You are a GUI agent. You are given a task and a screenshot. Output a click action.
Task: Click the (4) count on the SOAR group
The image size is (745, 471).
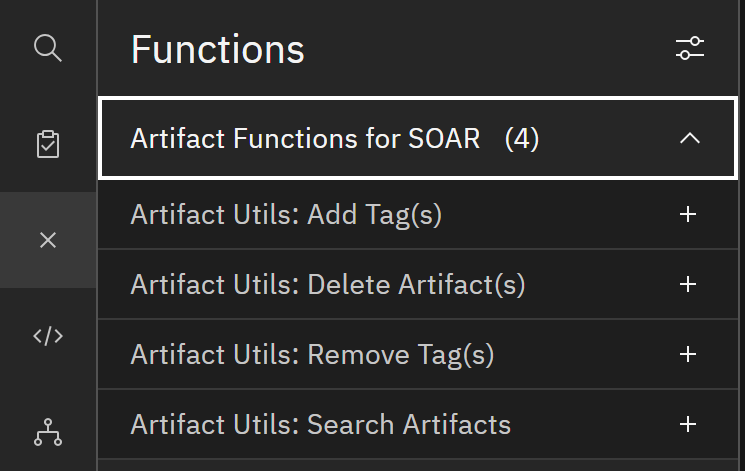coord(522,139)
